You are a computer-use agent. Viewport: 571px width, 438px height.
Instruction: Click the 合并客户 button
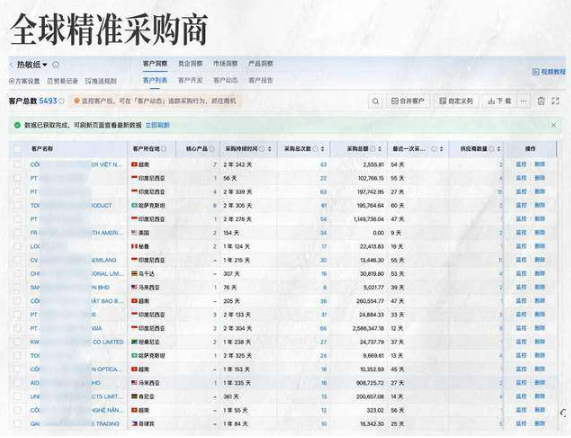407,101
